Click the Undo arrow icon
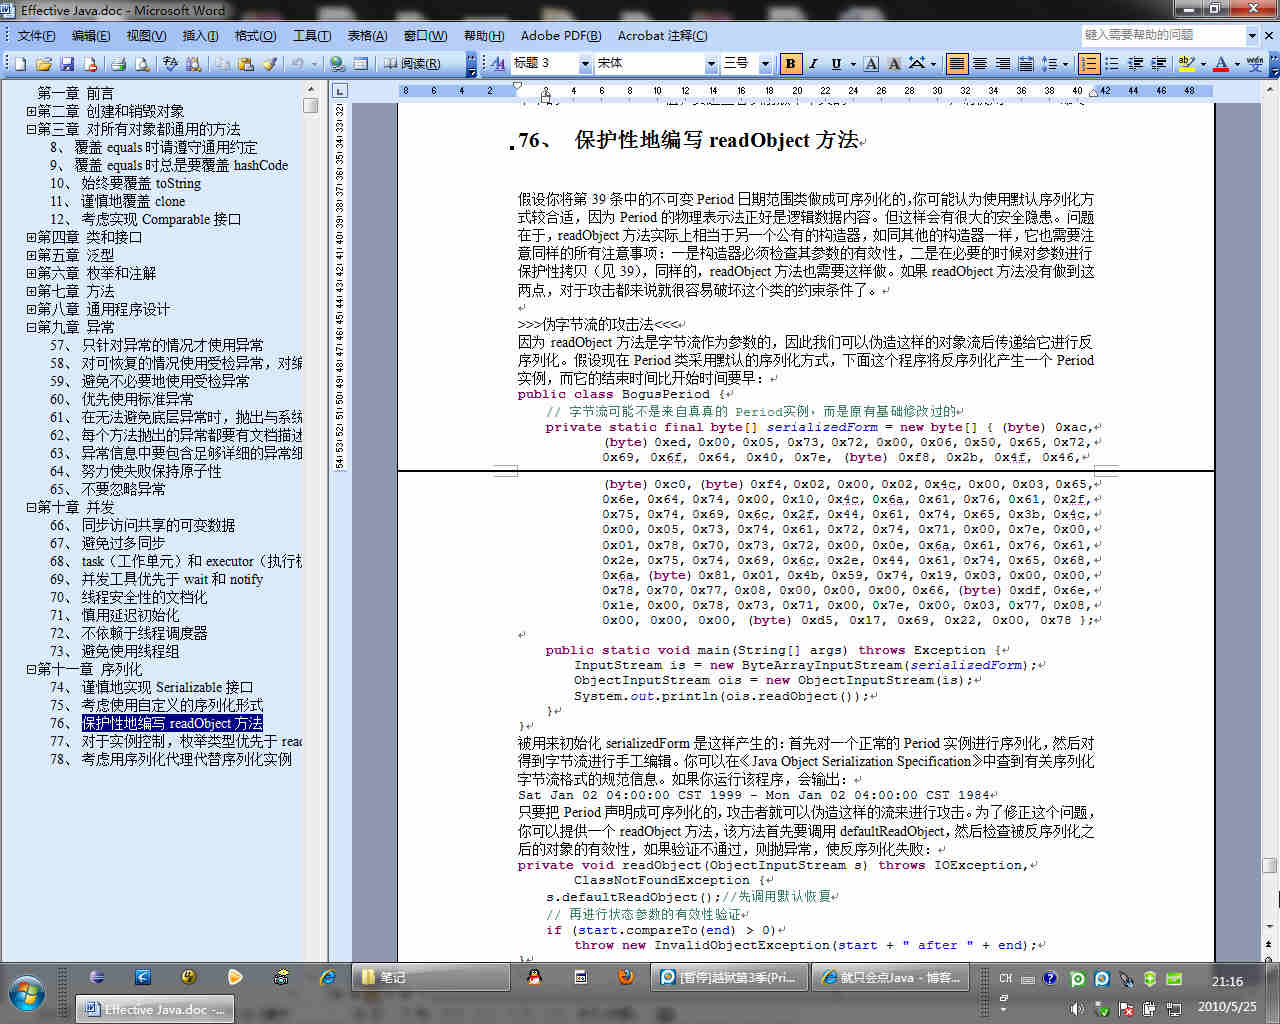Image resolution: width=1280 pixels, height=1024 pixels. click(x=297, y=64)
